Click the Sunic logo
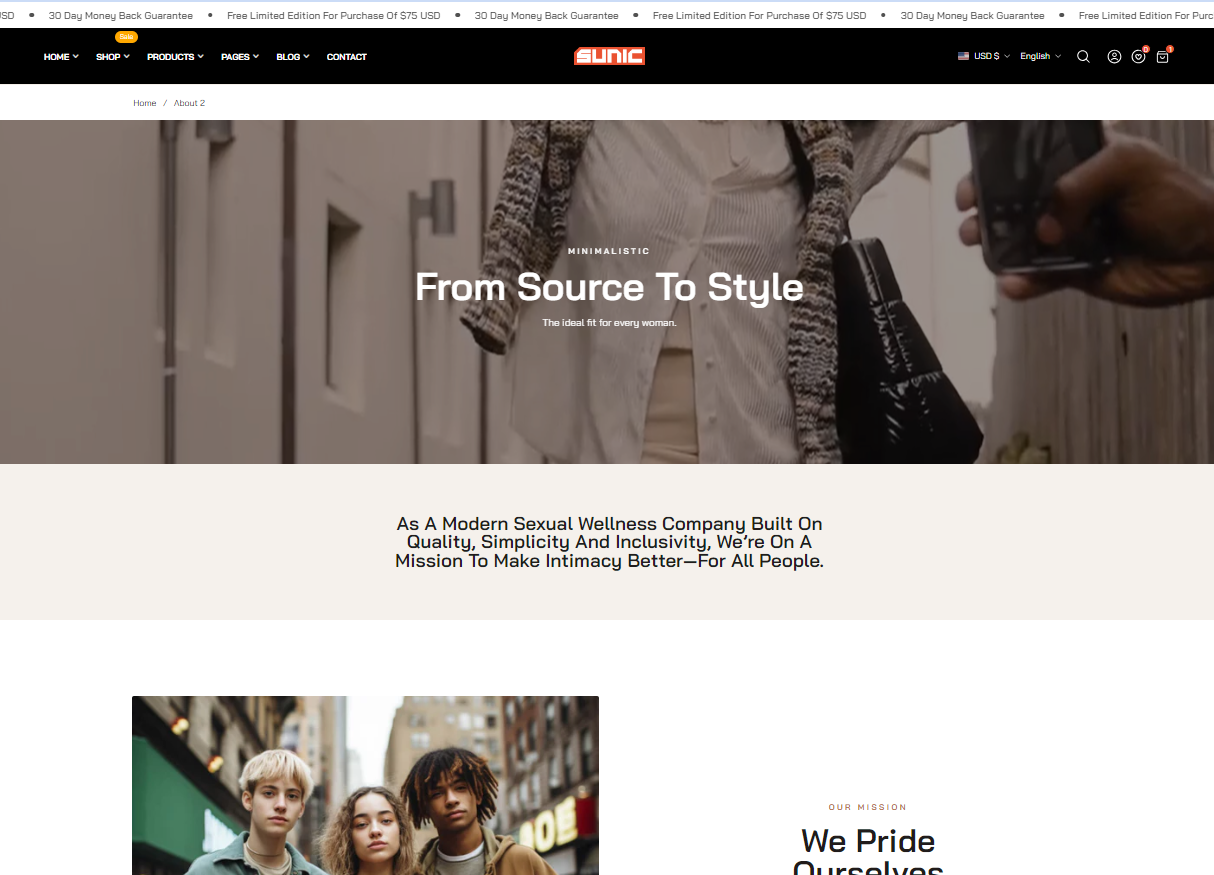The width and height of the screenshot is (1214, 875). [x=609, y=56]
